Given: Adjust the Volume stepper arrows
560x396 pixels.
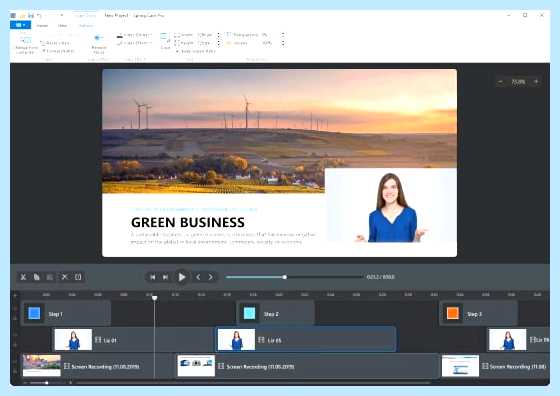Looking at the screenshot, I should (x=283, y=43).
